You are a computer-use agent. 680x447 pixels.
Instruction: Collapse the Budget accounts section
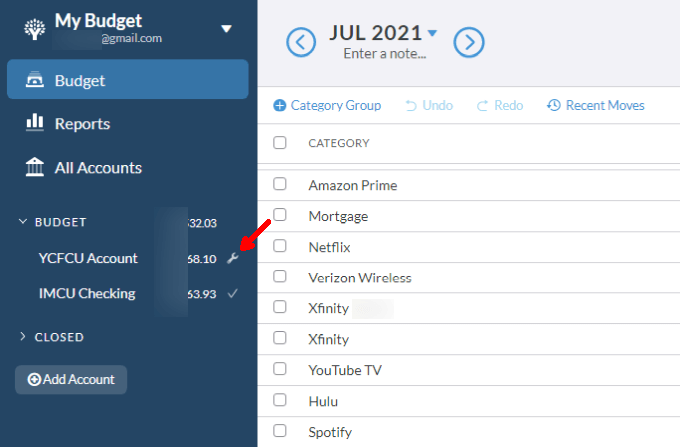pos(23,222)
